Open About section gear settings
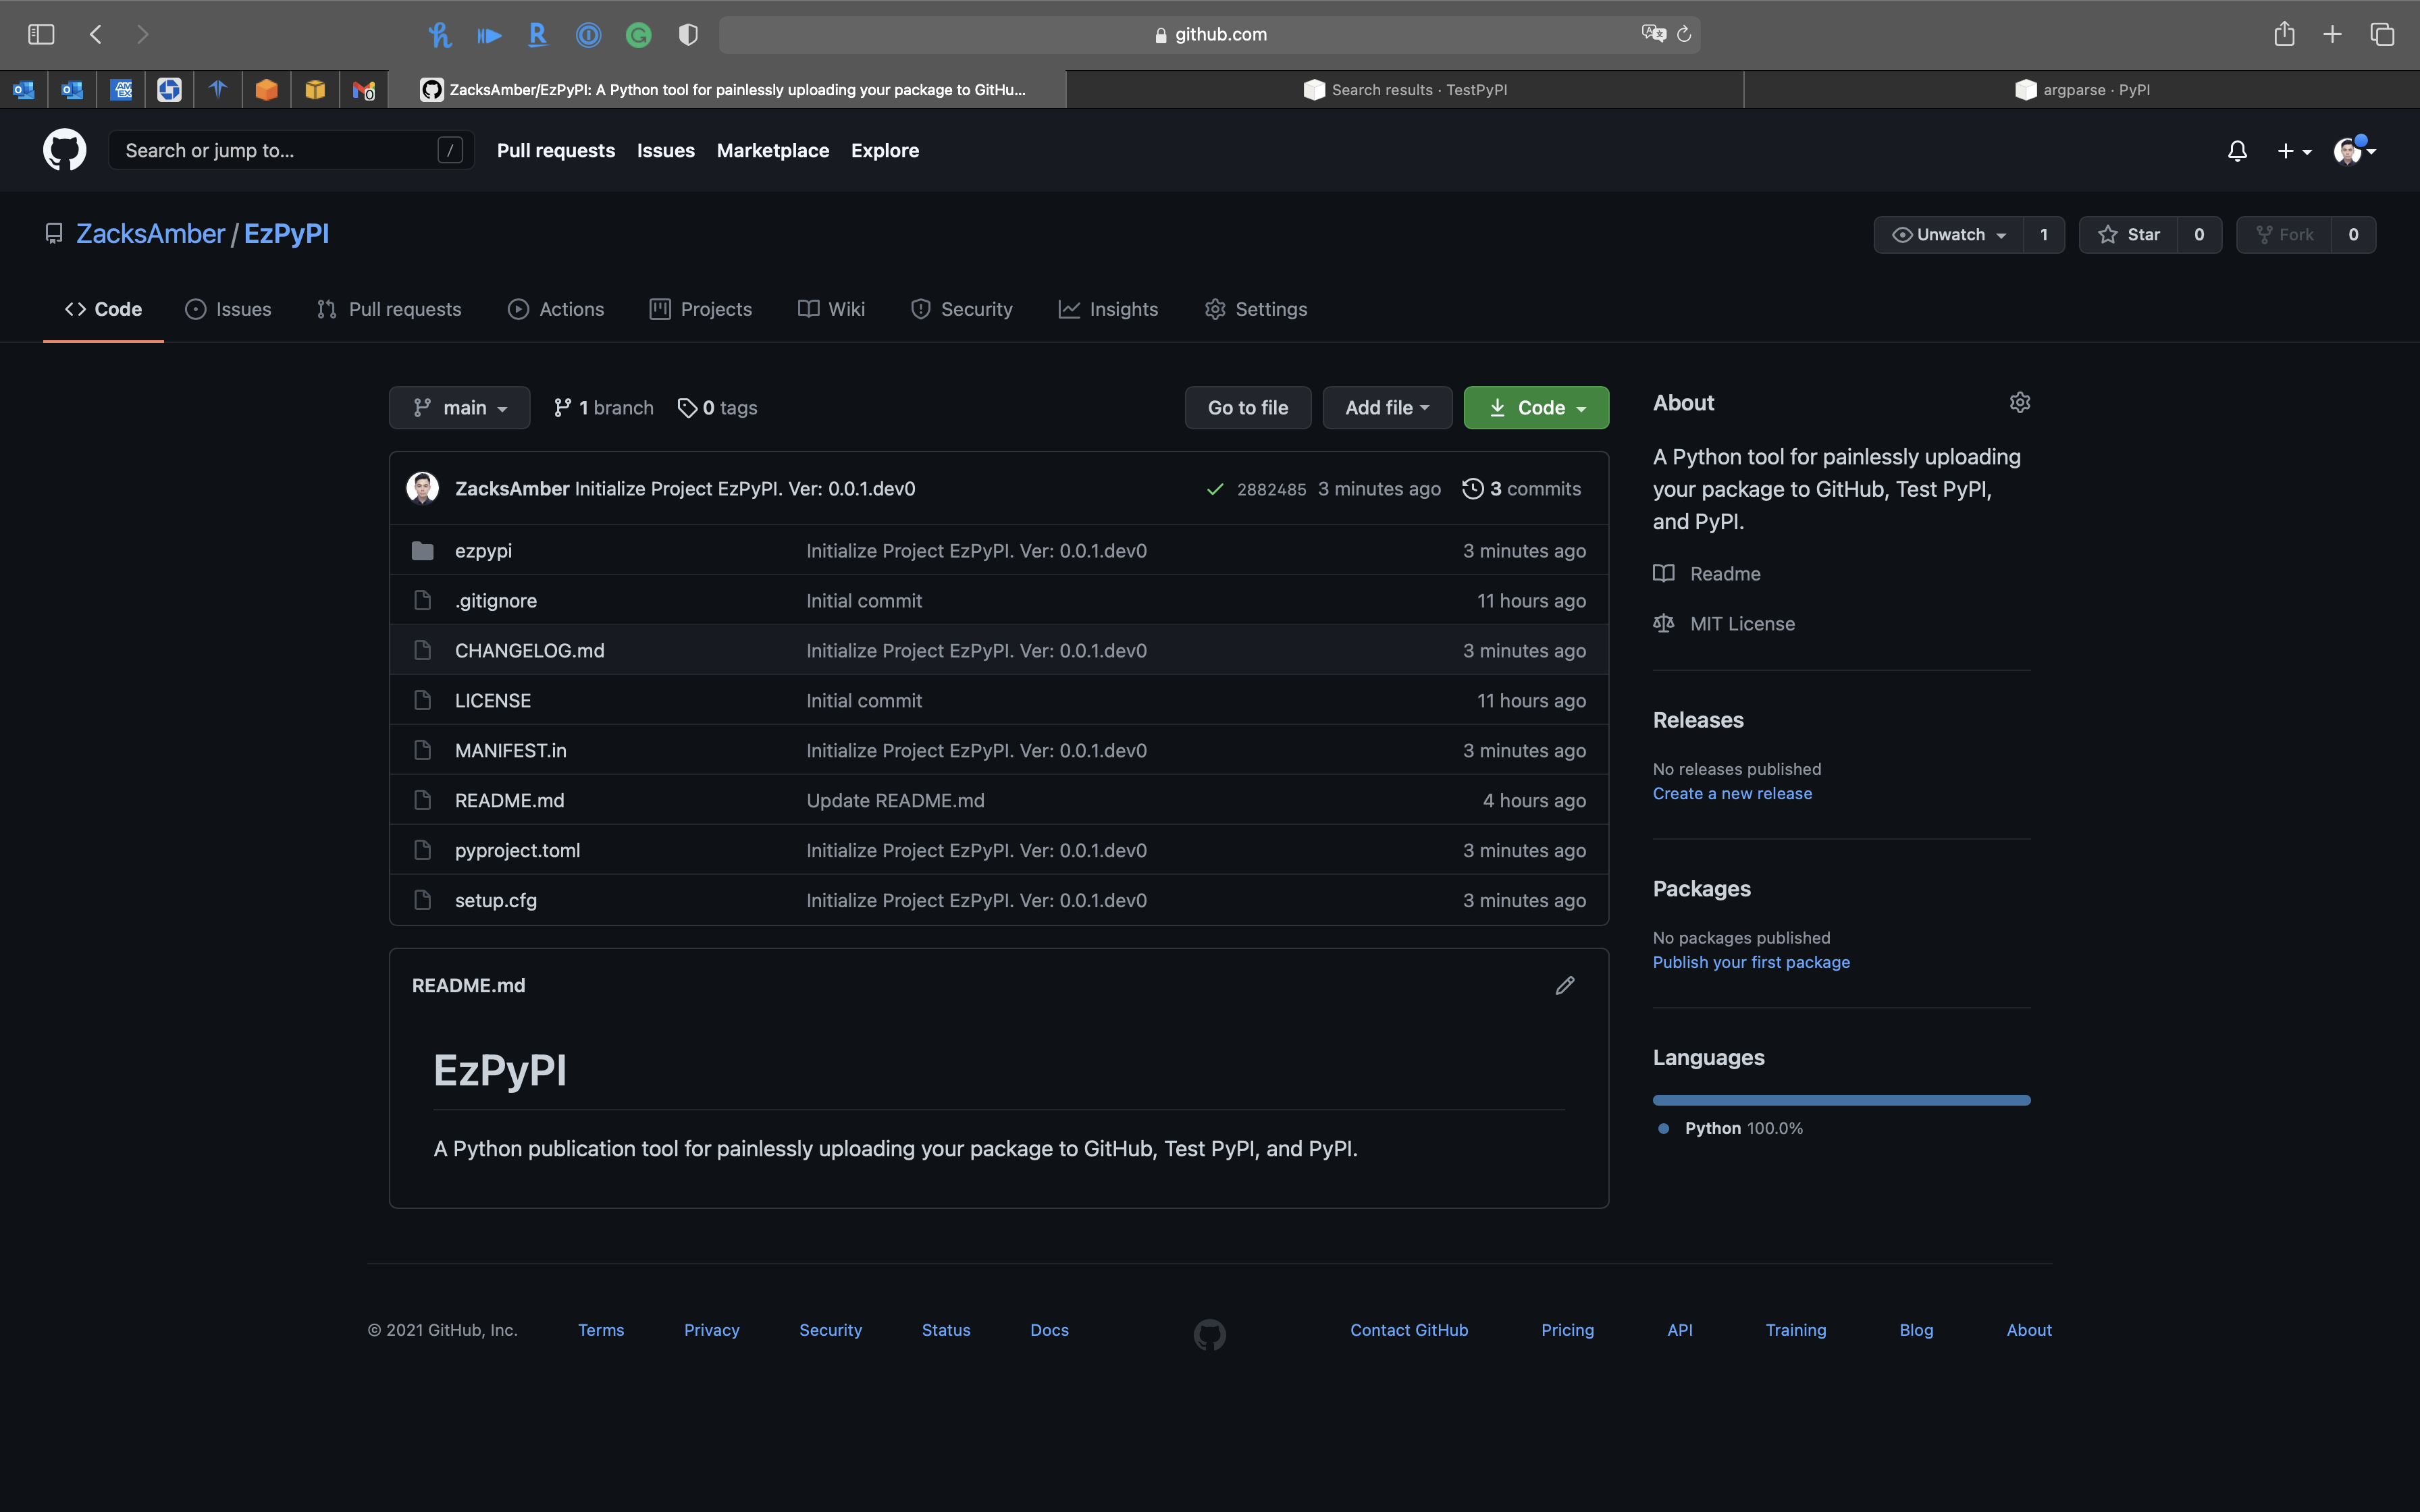 point(2019,403)
